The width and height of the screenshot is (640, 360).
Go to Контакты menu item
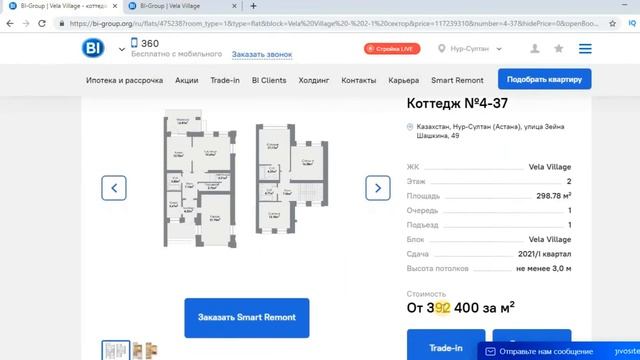(x=359, y=80)
